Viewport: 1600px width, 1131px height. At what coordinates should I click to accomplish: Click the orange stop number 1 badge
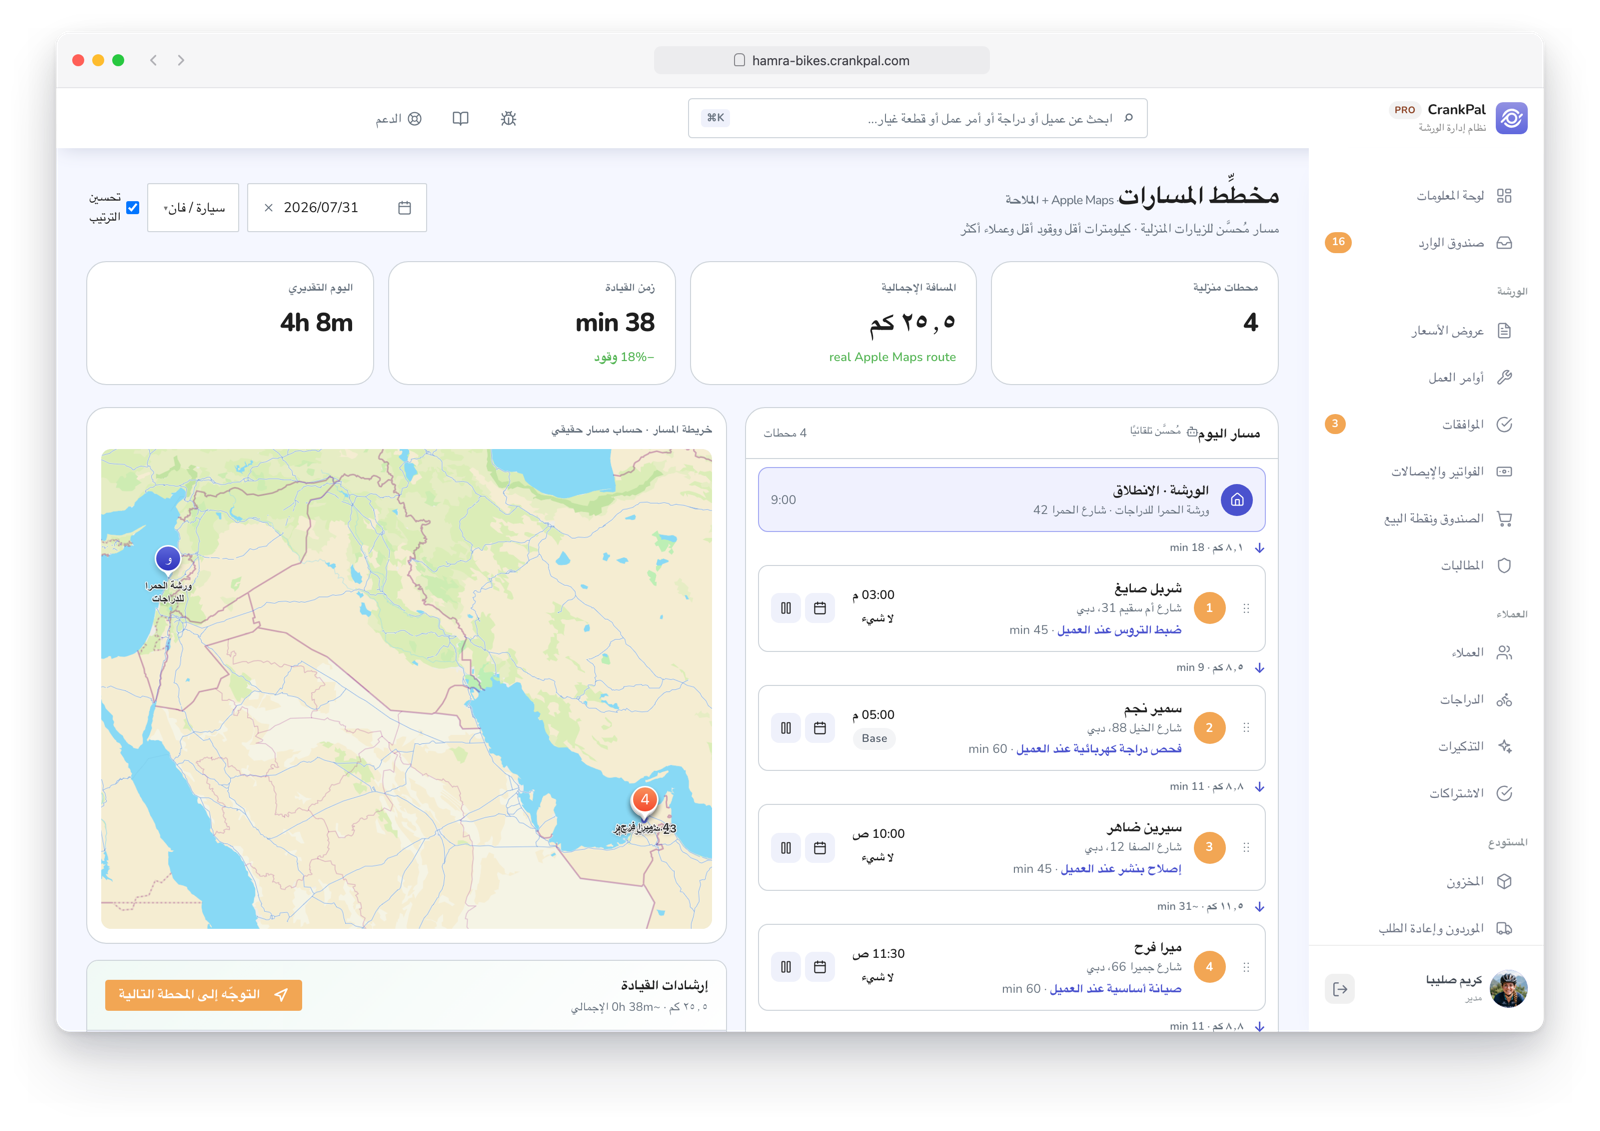click(x=1209, y=608)
